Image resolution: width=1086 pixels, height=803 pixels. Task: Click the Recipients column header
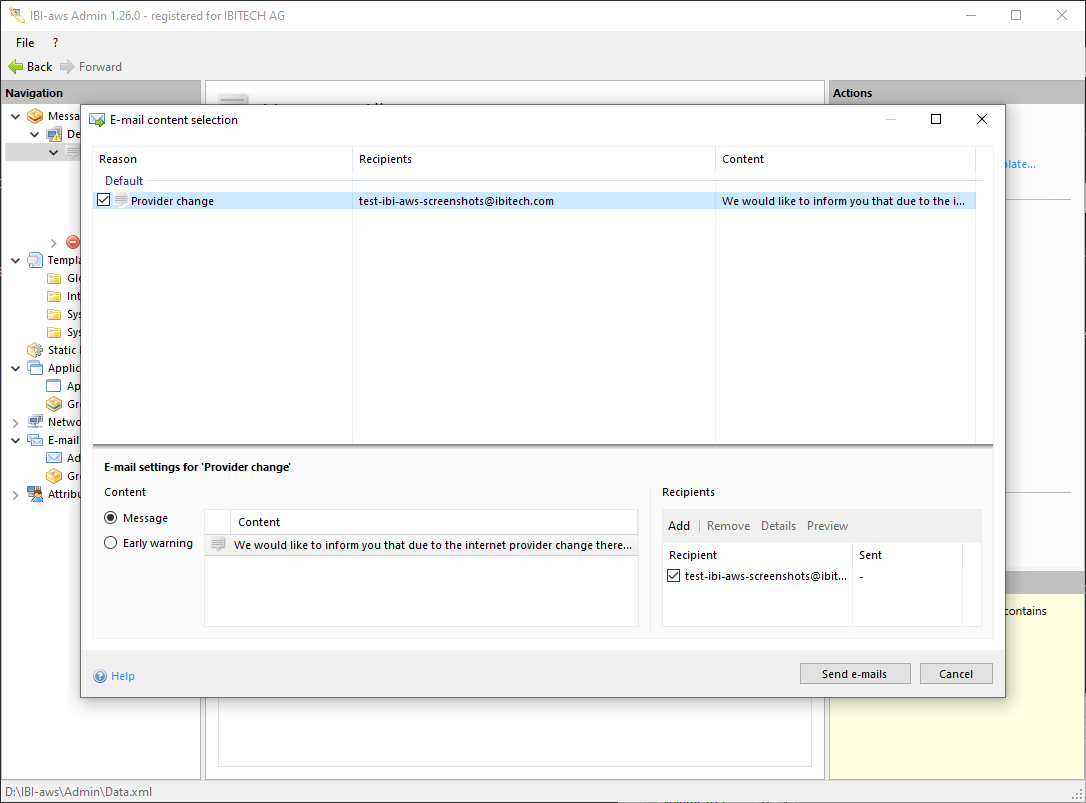(x=385, y=159)
